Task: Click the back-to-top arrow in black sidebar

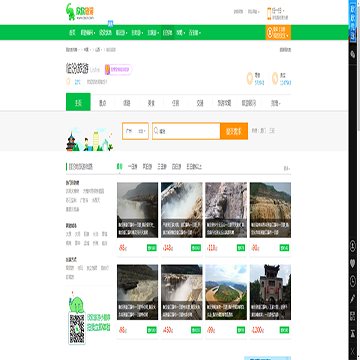Action: click(353, 333)
